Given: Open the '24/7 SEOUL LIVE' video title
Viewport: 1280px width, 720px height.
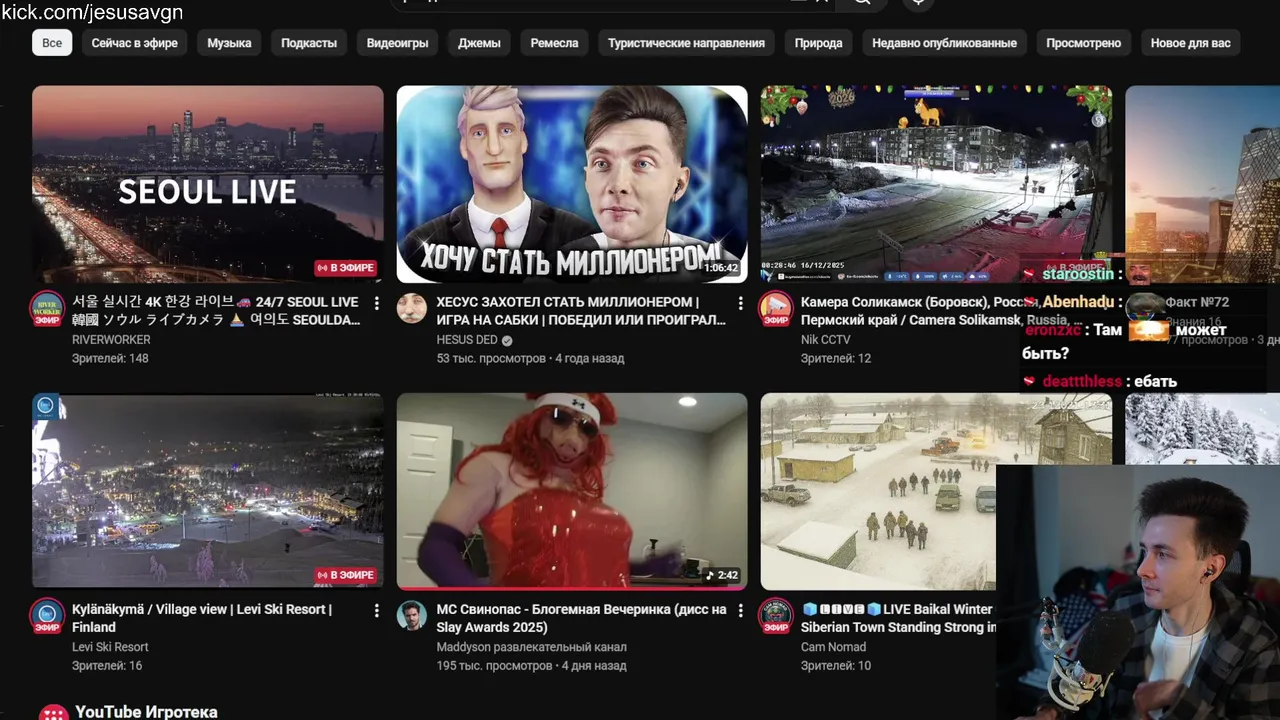Looking at the screenshot, I should [216, 311].
